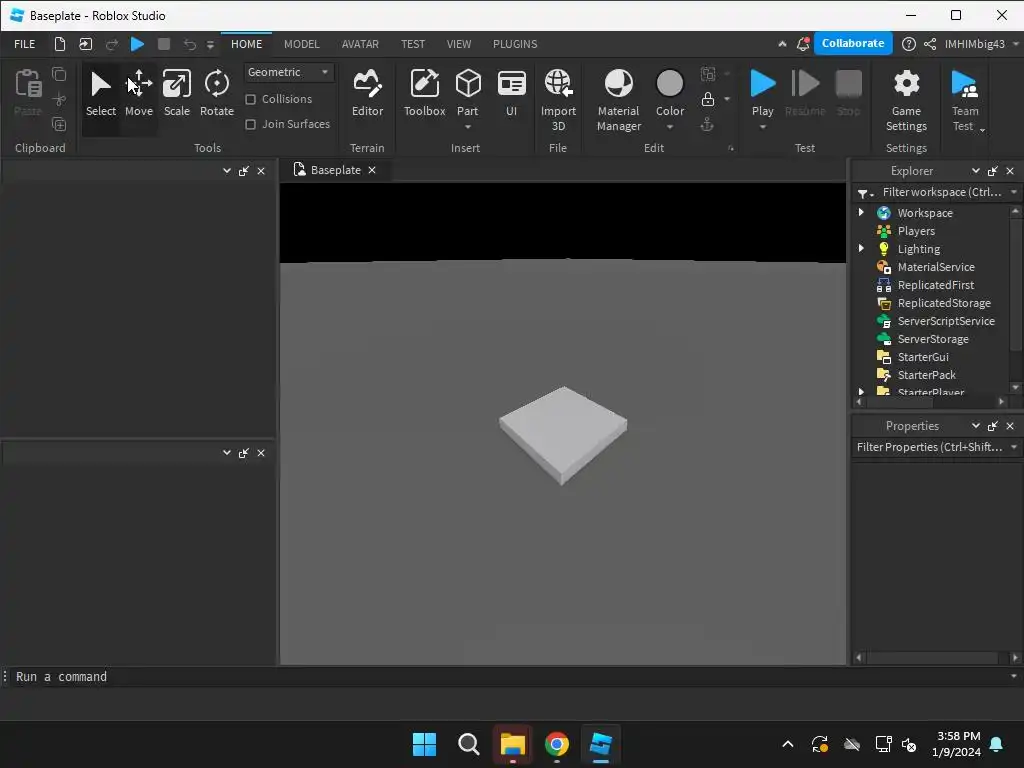This screenshot has height=768, width=1024.
Task: Open File Explorer from taskbar
Action: tap(513, 744)
